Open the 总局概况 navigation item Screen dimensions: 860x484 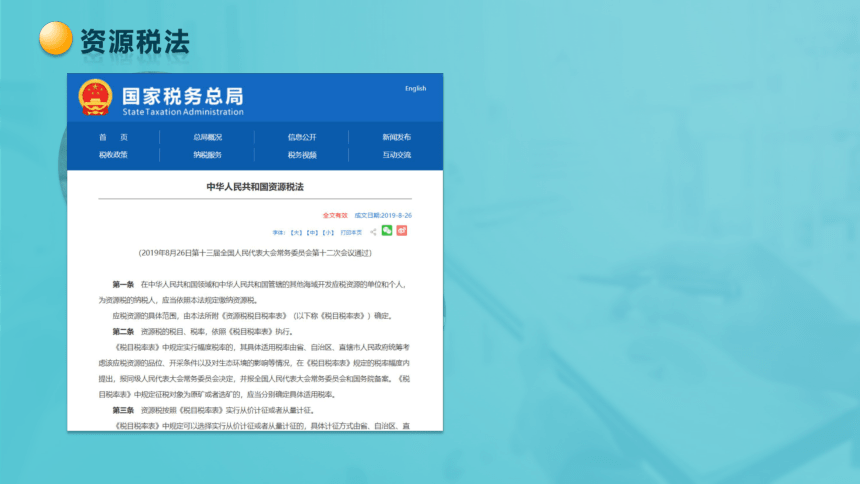pyautogui.click(x=207, y=137)
